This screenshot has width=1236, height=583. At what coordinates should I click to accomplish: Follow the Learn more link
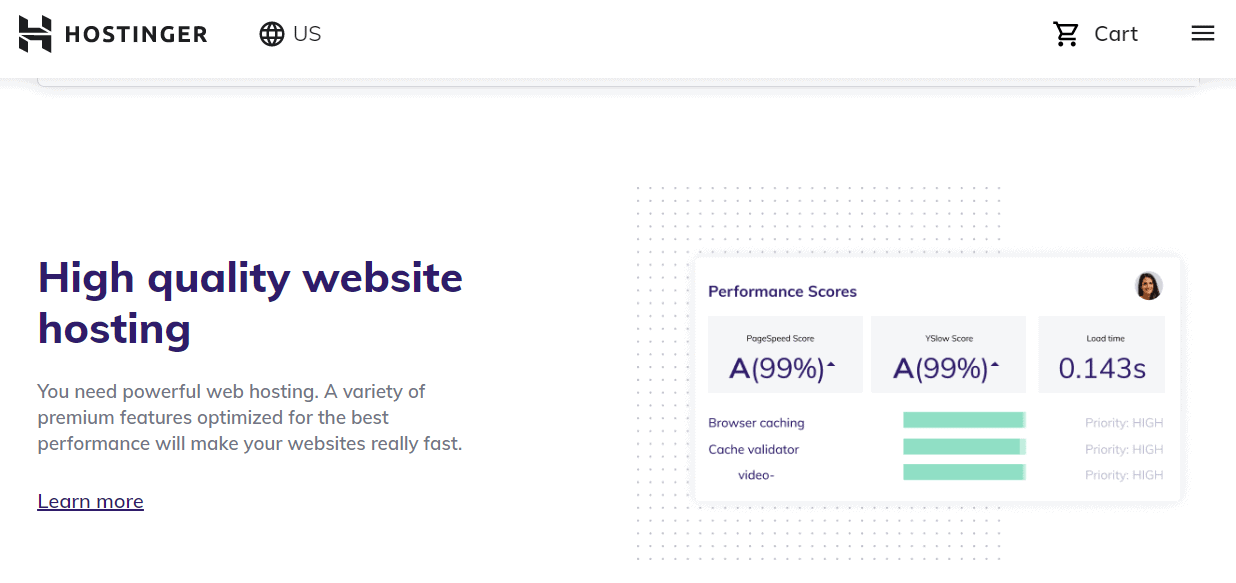pyautogui.click(x=90, y=501)
